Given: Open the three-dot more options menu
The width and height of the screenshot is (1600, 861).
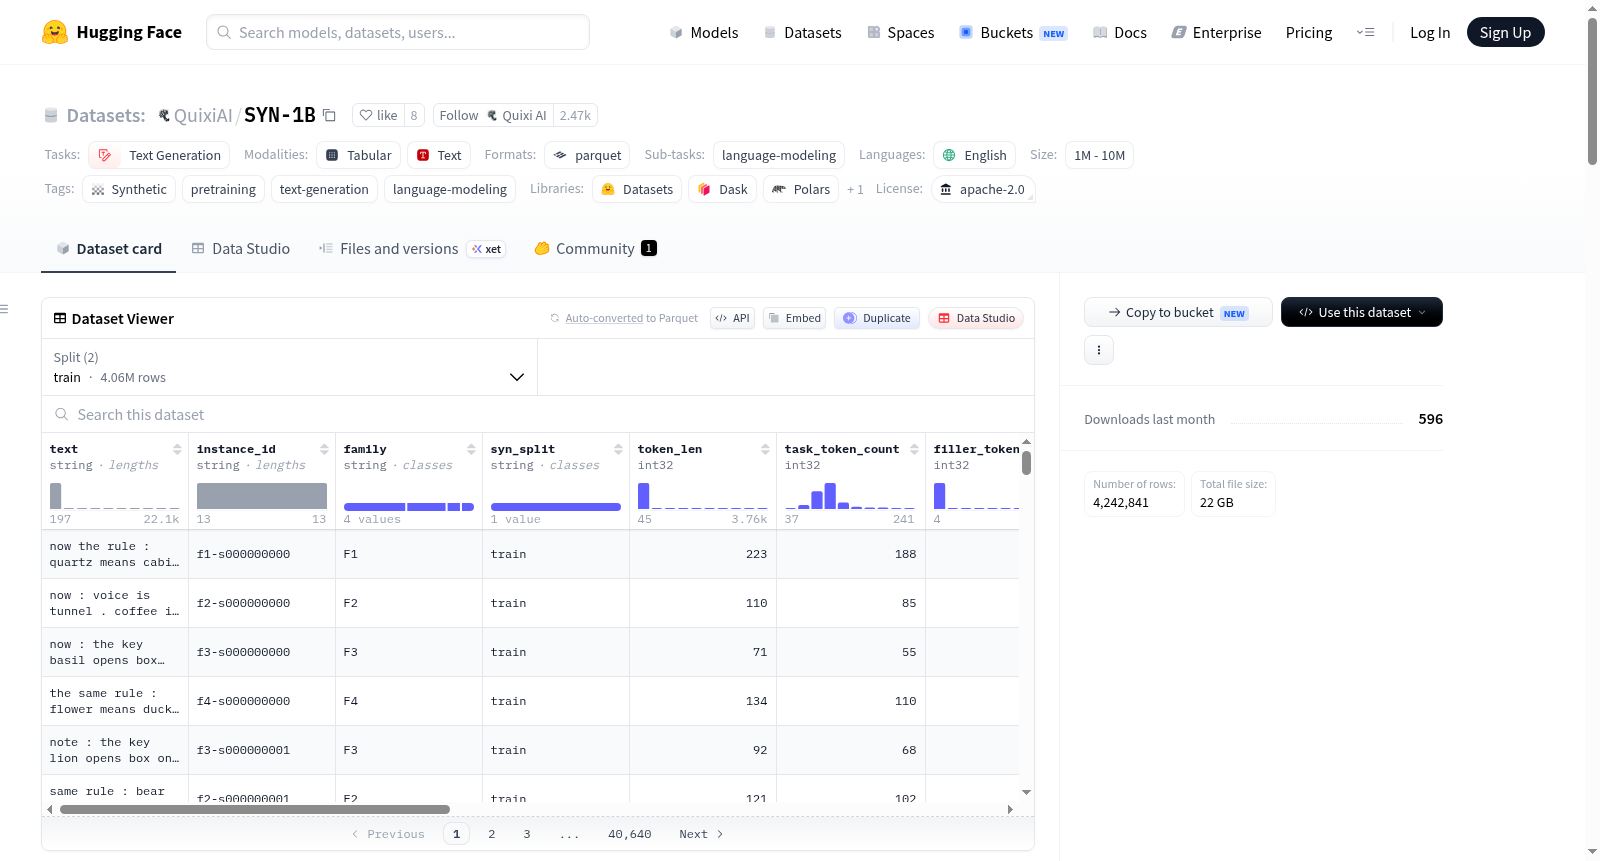Looking at the screenshot, I should click(1099, 350).
